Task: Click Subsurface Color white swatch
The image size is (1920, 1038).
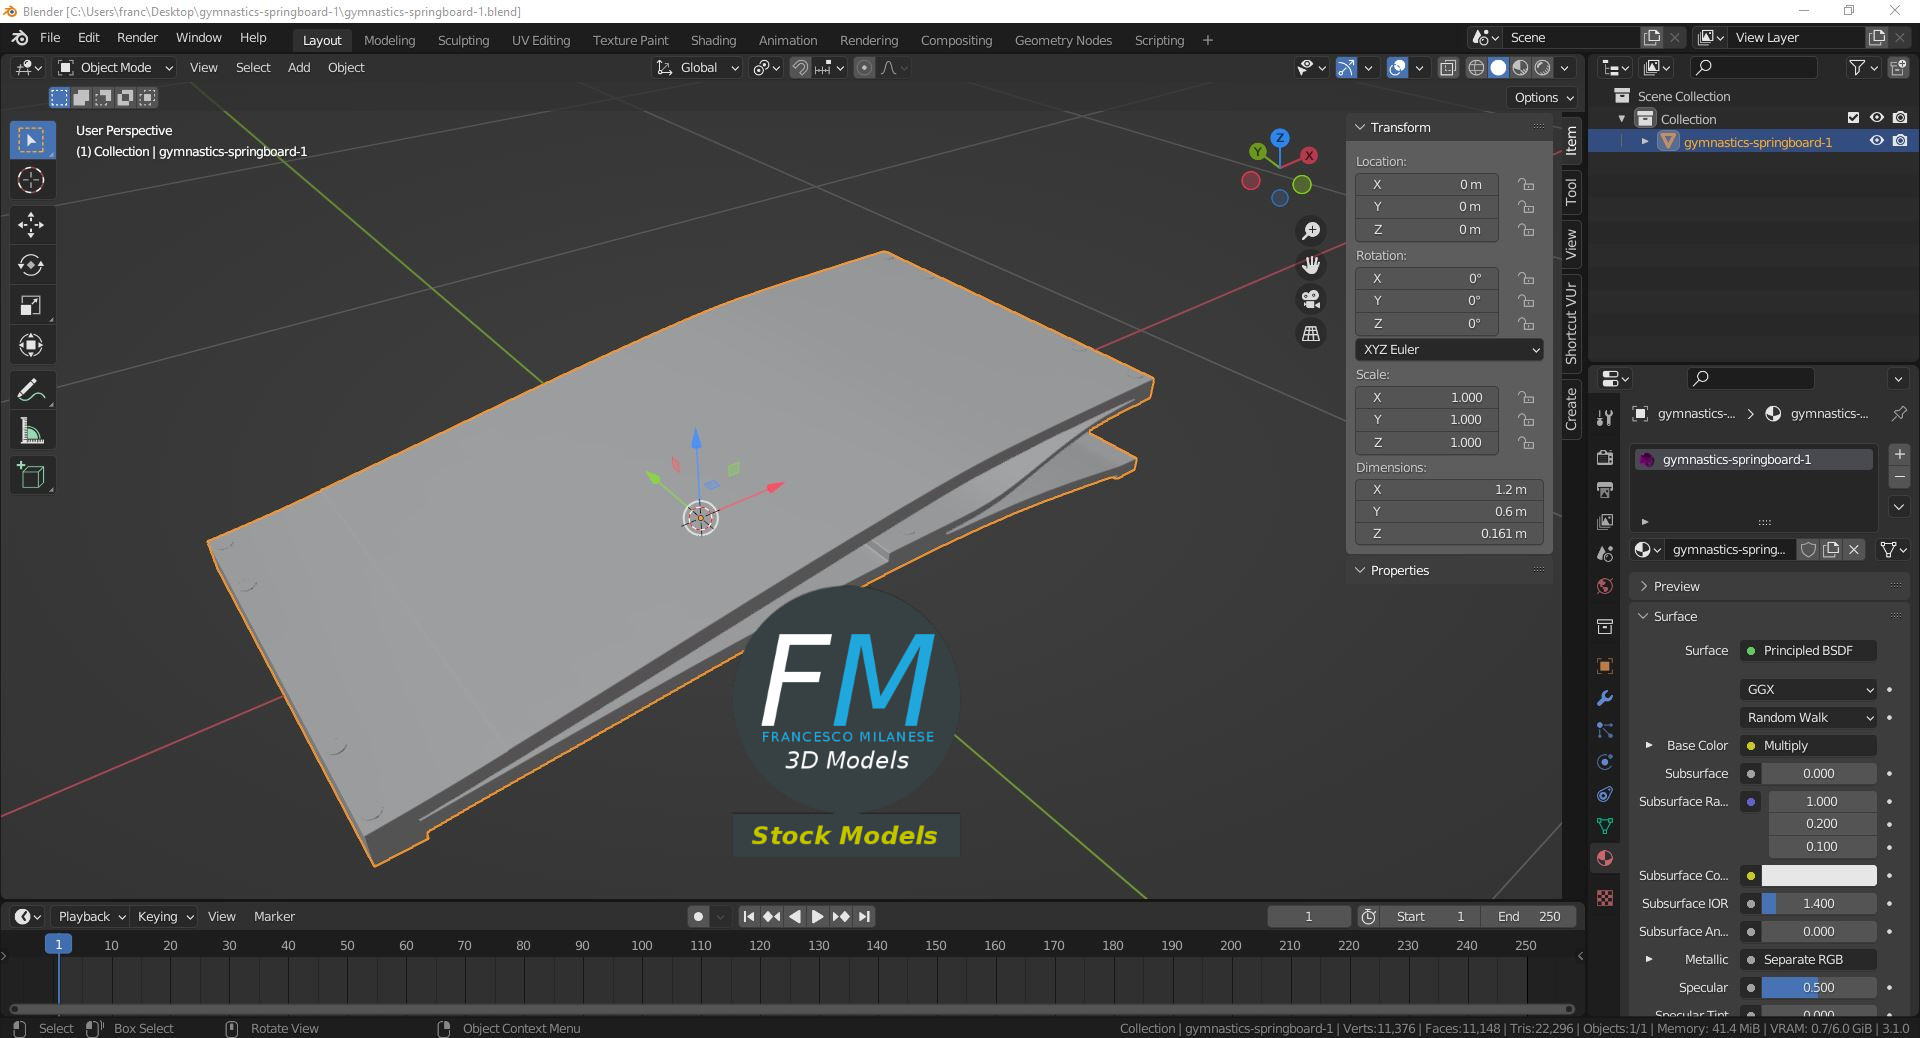Action: click(1819, 876)
